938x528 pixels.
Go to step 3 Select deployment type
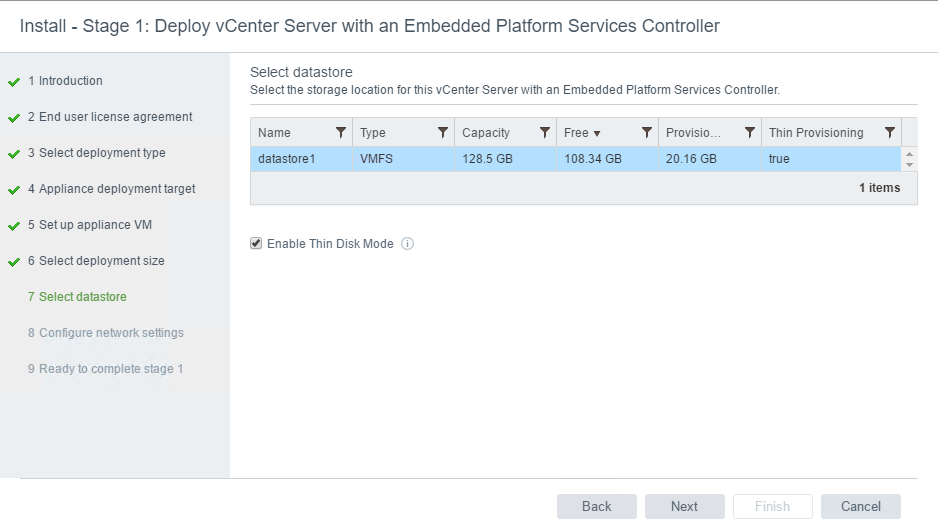(x=96, y=152)
